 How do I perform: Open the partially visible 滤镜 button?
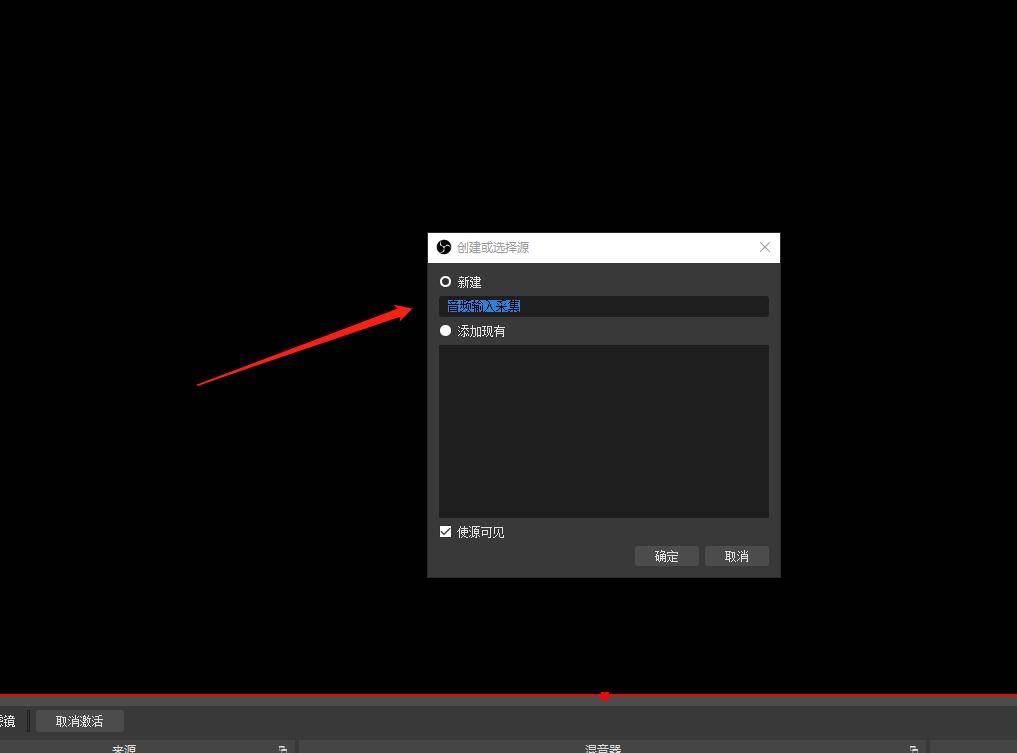click(x=8, y=721)
